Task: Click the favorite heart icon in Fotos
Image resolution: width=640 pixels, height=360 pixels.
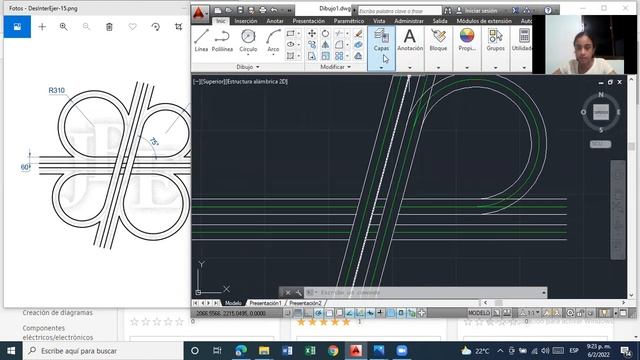Action: (x=132, y=27)
